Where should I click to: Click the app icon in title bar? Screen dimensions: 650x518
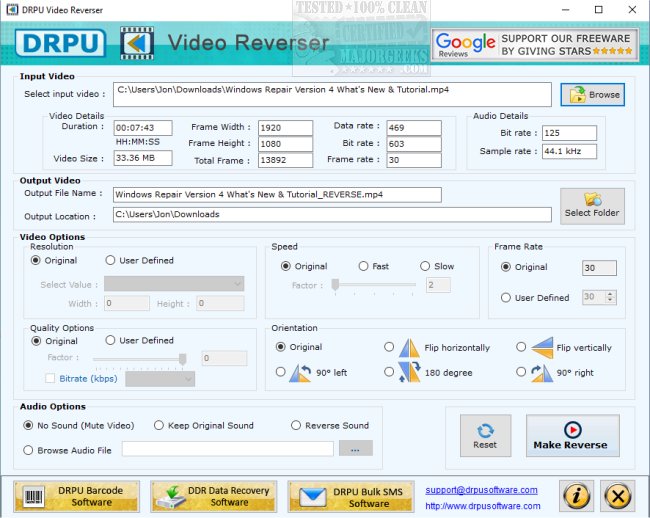click(12, 10)
